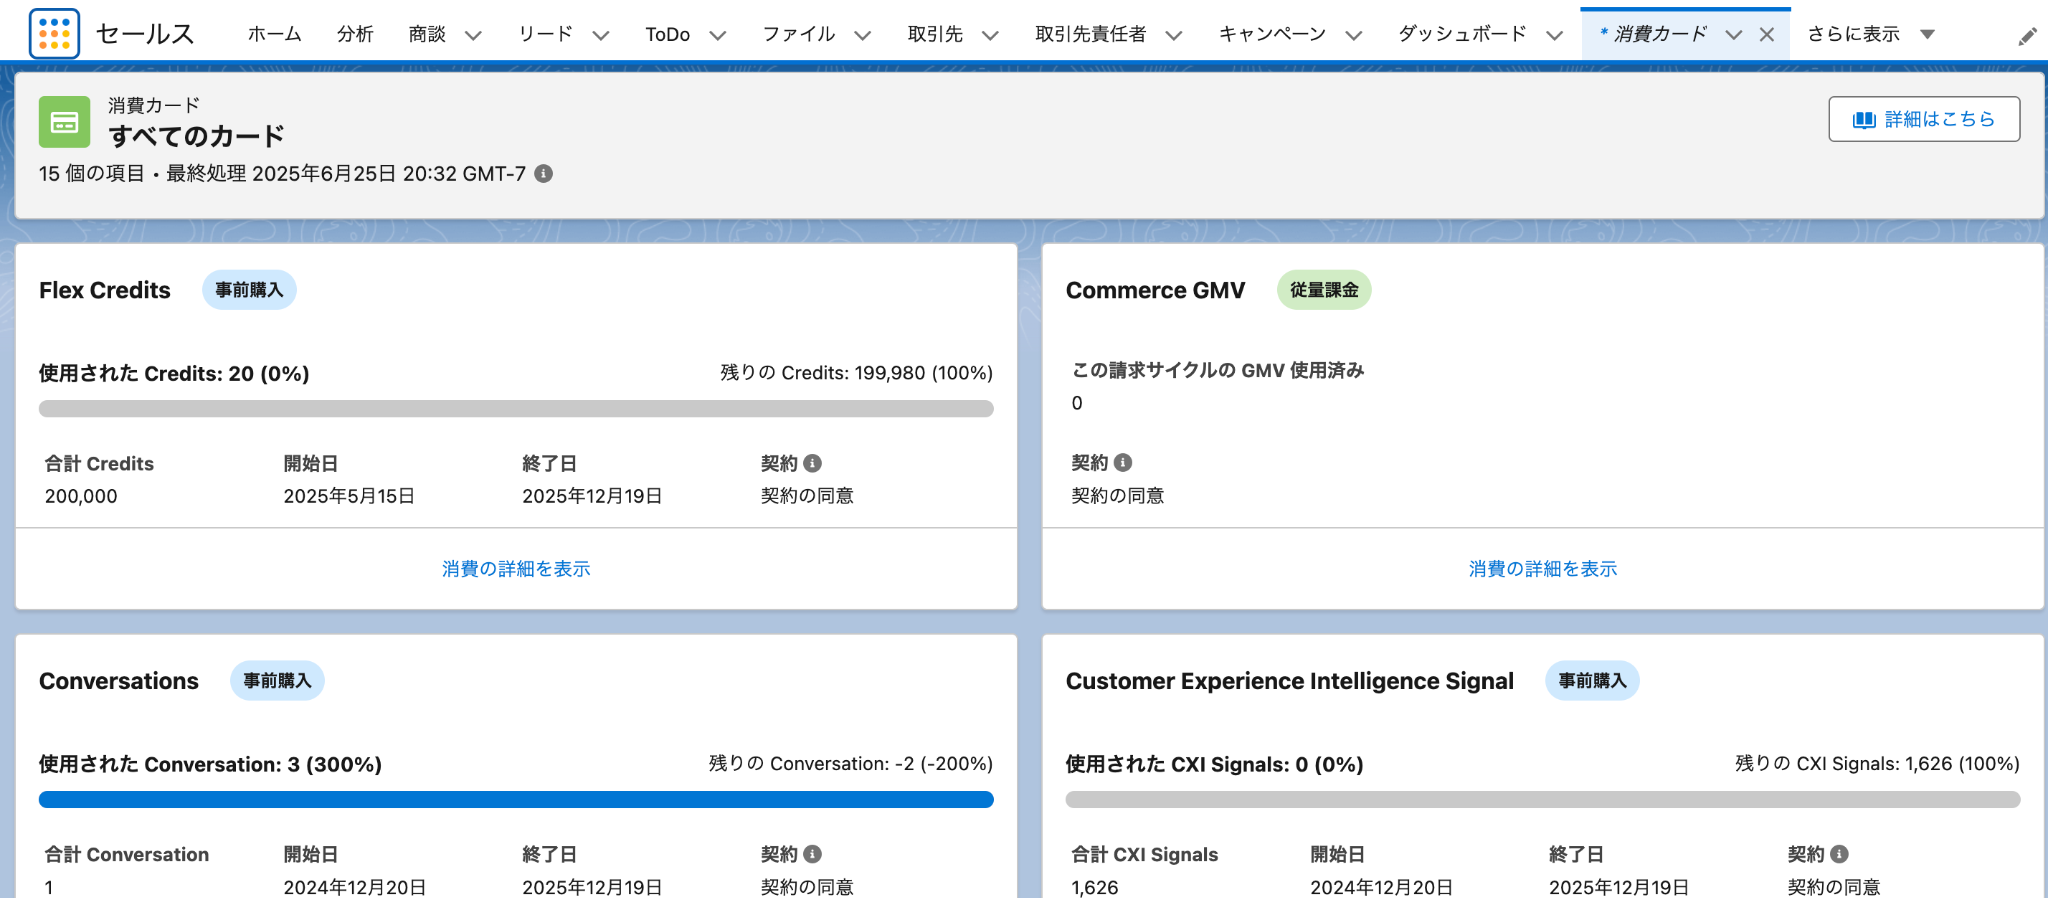Click 残りの CXI Signals: 1,626 (100%) text
Image resolution: width=2048 pixels, height=898 pixels.
click(1877, 764)
